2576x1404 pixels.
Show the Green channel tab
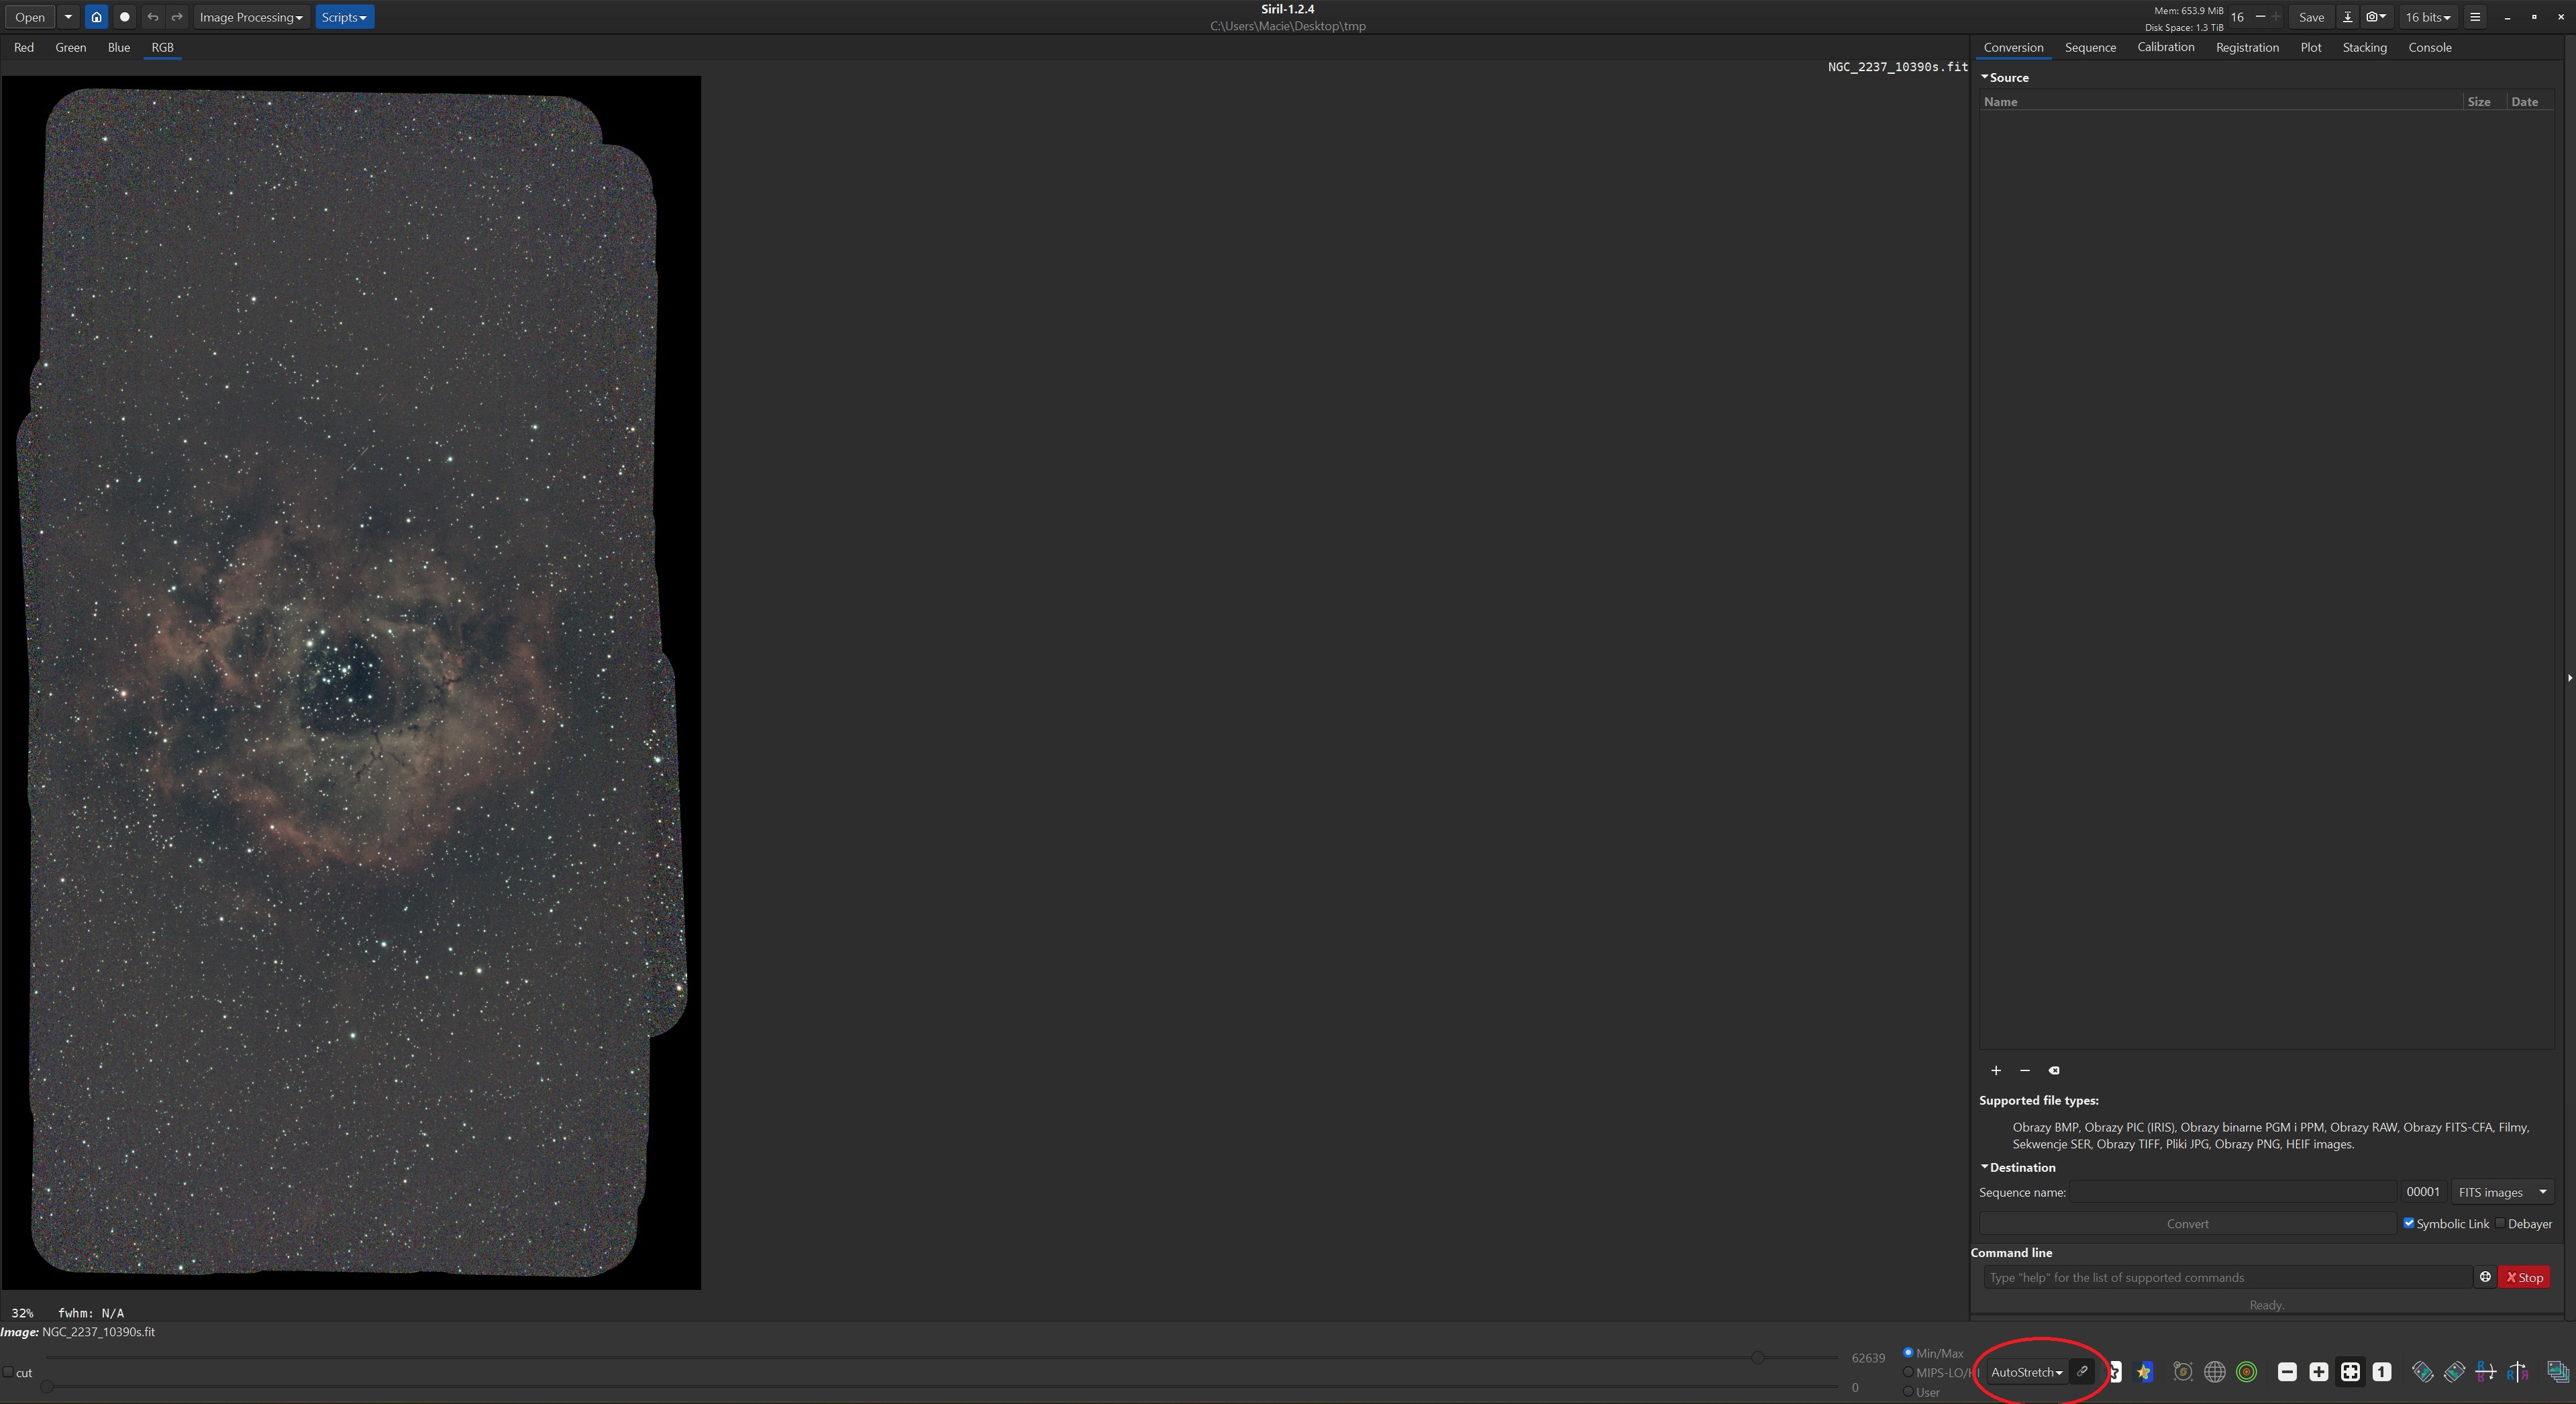(70, 47)
